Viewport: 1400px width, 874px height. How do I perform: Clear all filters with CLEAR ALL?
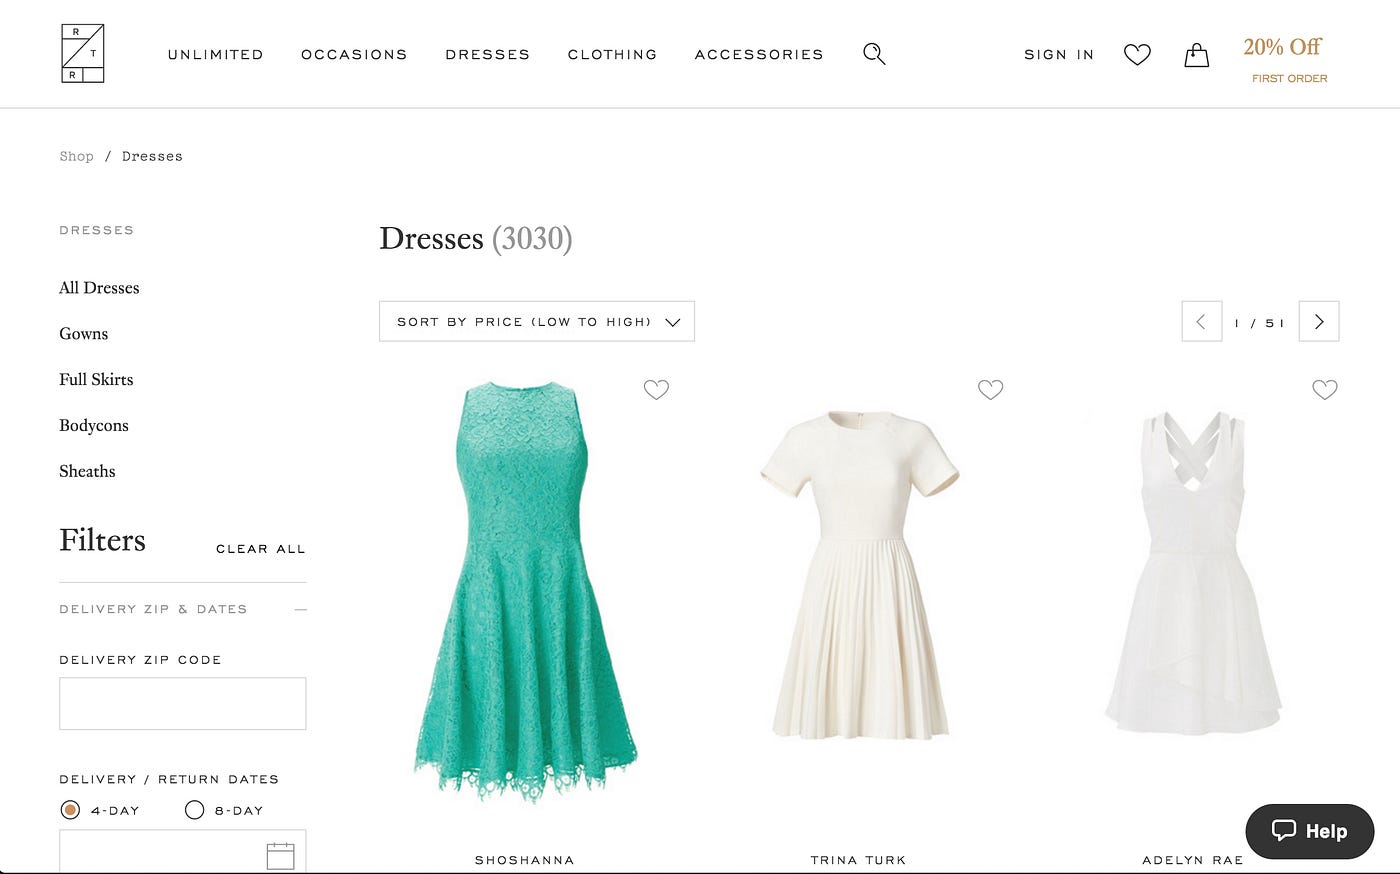point(260,548)
